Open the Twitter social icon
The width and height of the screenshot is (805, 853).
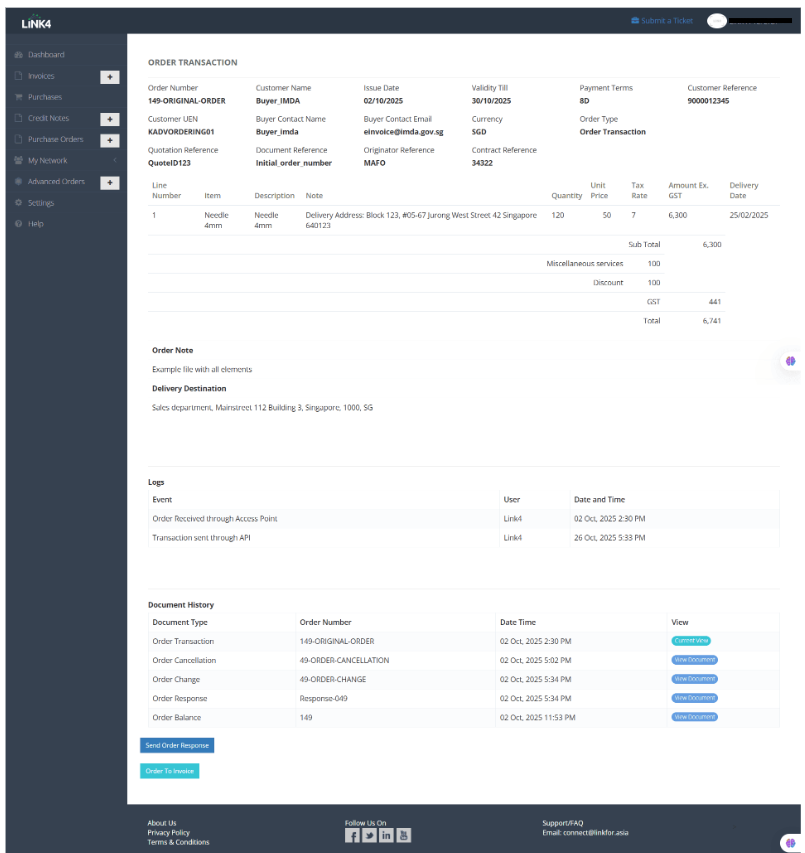[x=369, y=836]
